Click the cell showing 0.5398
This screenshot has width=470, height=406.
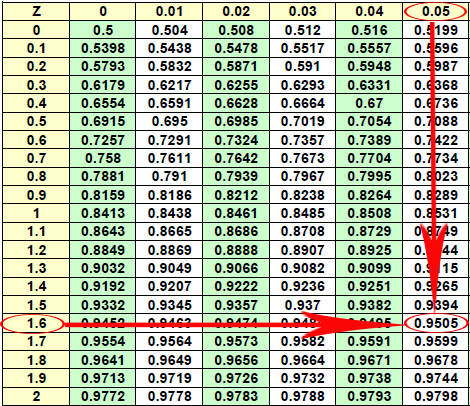point(103,49)
